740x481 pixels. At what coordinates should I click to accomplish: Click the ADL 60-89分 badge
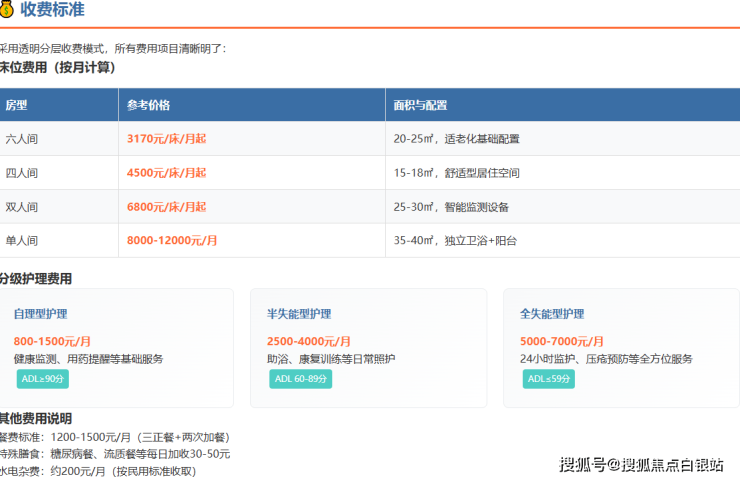[x=301, y=379]
